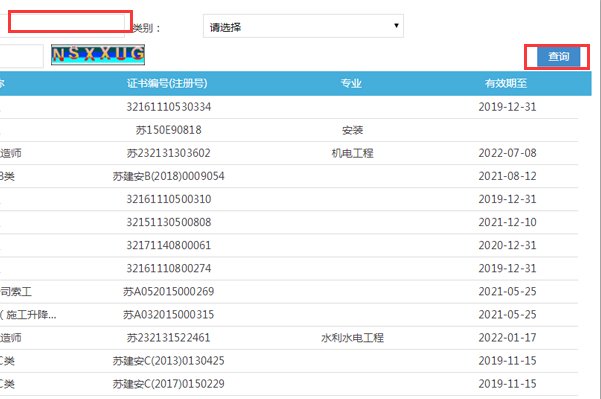Viewport: 601px width, 399px height.
Task: Click the 机电工程 specialty cell
Action: [x=352, y=153]
